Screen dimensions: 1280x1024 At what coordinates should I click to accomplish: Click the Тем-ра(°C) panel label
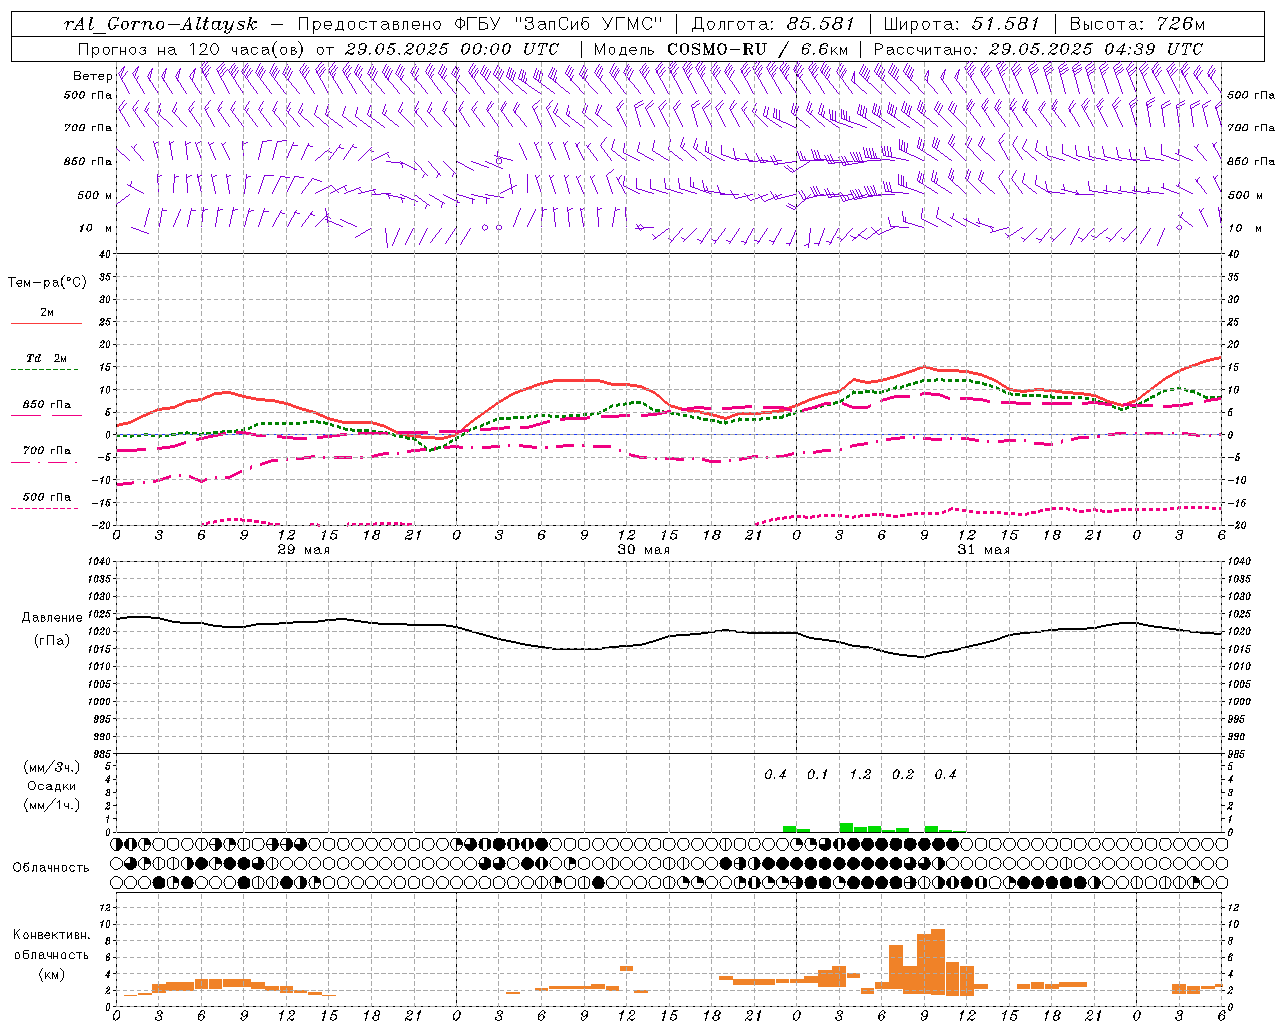pos(47,283)
